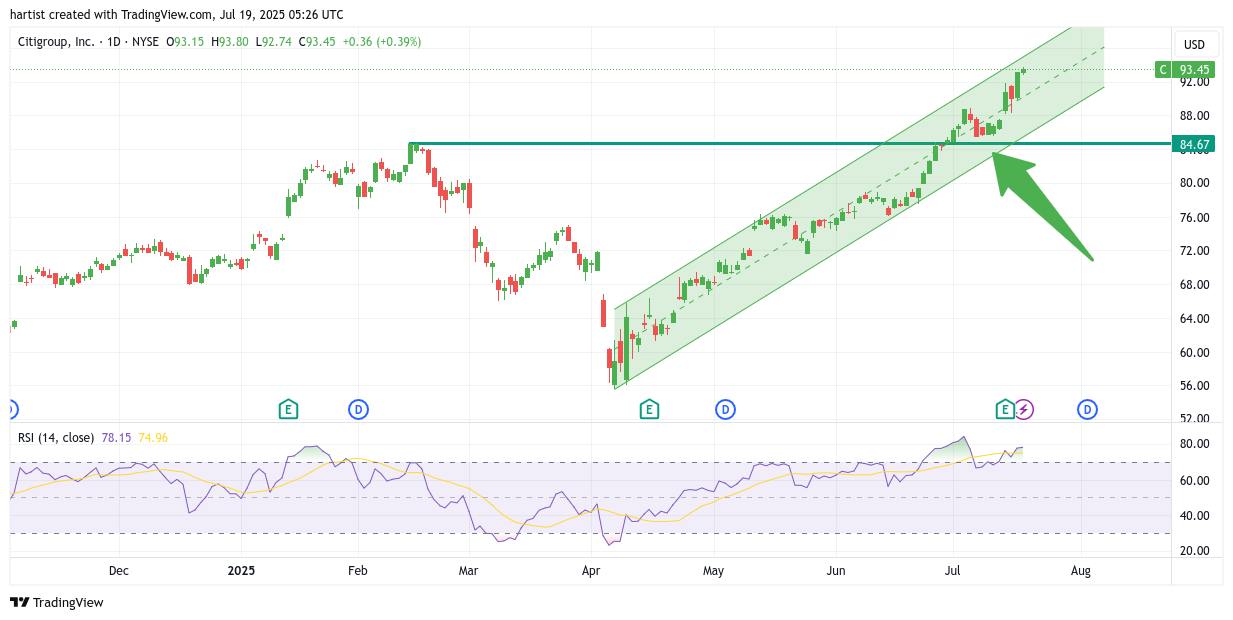Open the earnings marker in mid-April
The image size is (1233, 620).
649,408
